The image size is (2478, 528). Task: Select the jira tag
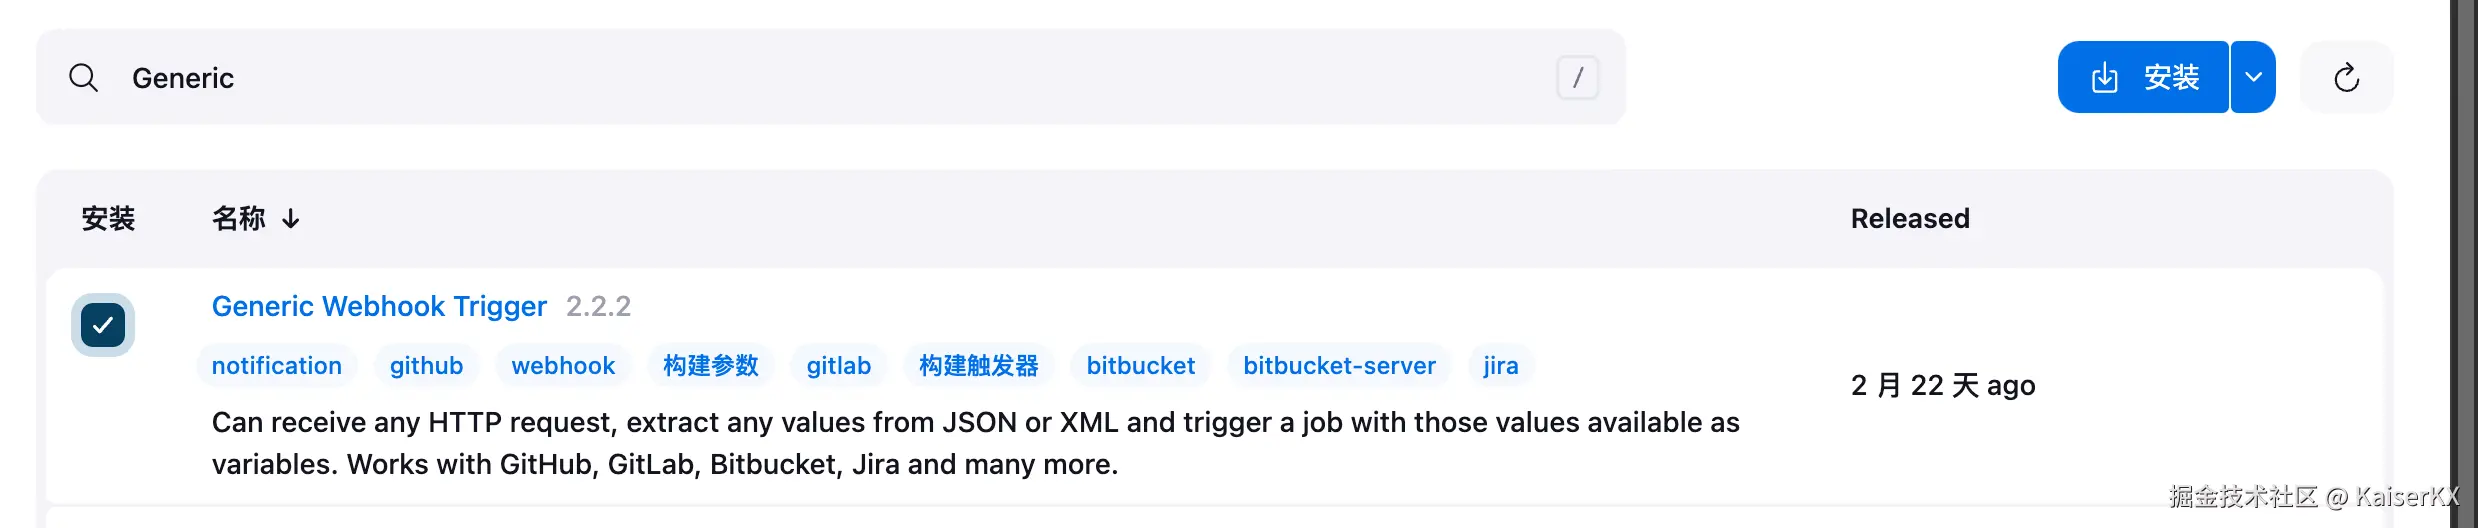1500,366
